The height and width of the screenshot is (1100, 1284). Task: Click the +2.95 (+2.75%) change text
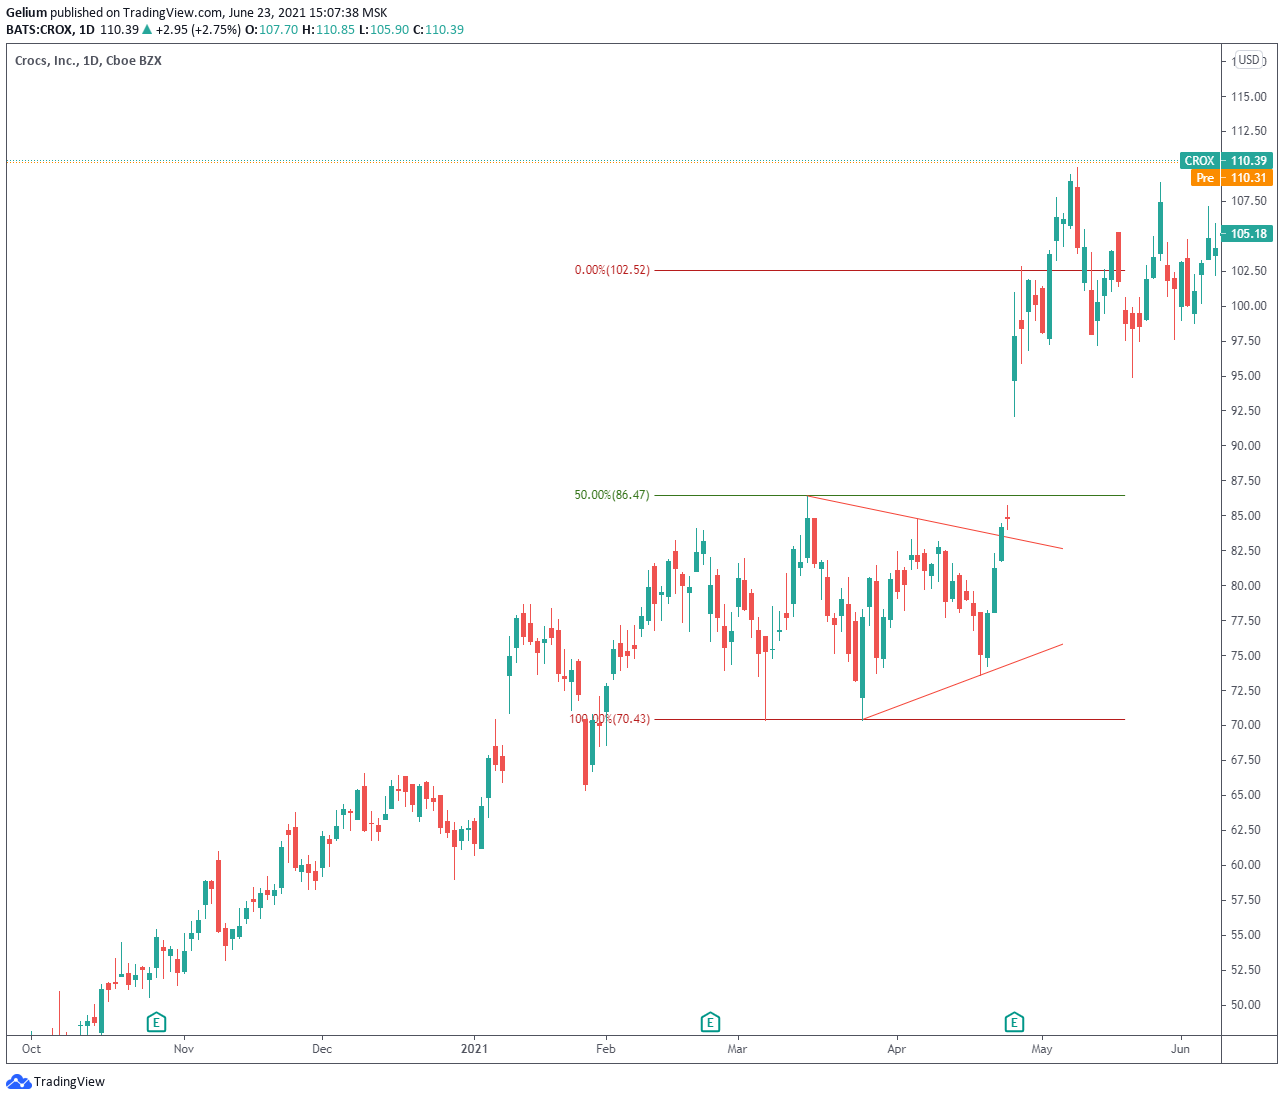[x=197, y=30]
